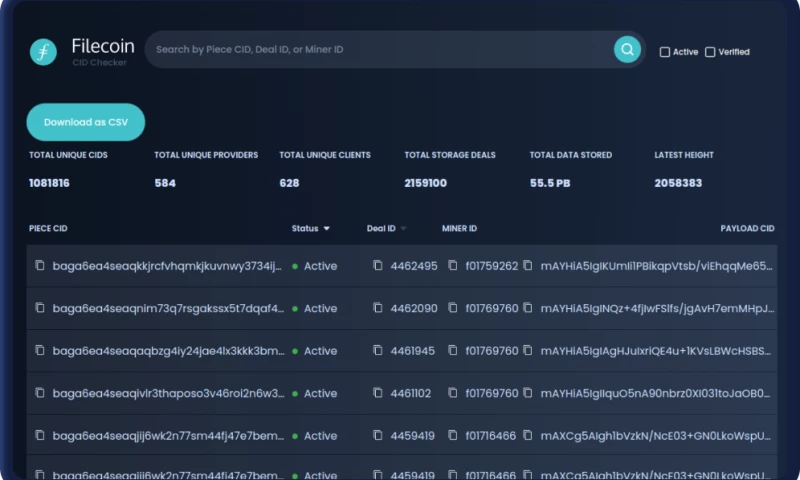Click the Total Data Stored value 55.5 PB
800x480 pixels.
pyautogui.click(x=550, y=183)
